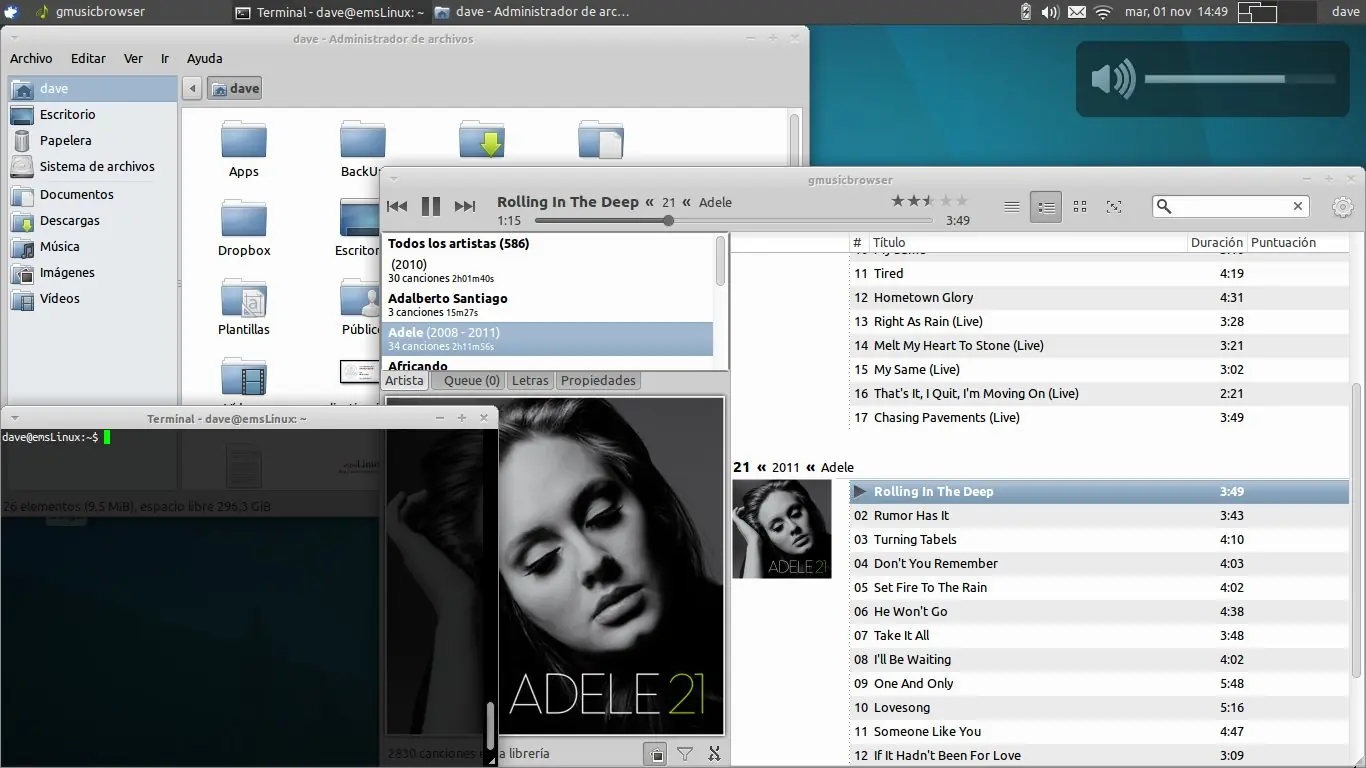Pause playback of Rolling In The Deep

(x=431, y=206)
